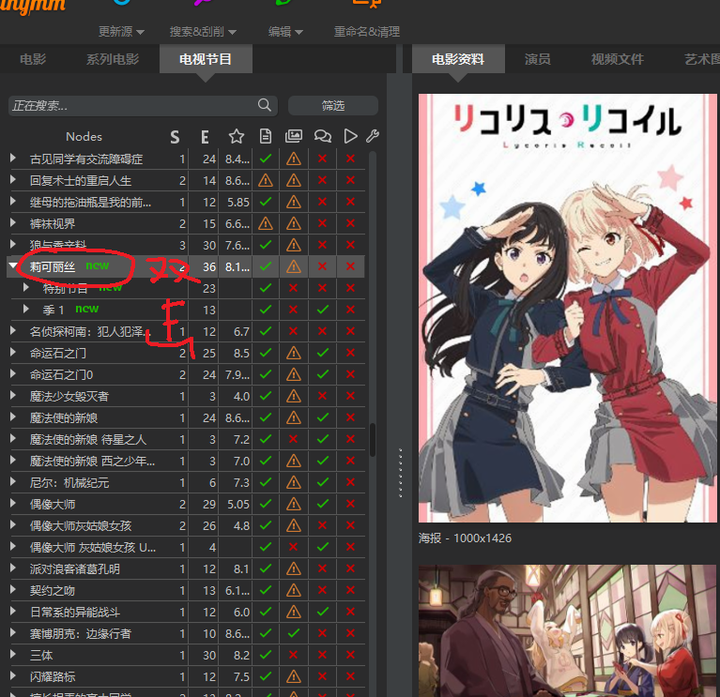
Task: Select the 电视节目 tab
Action: point(206,59)
